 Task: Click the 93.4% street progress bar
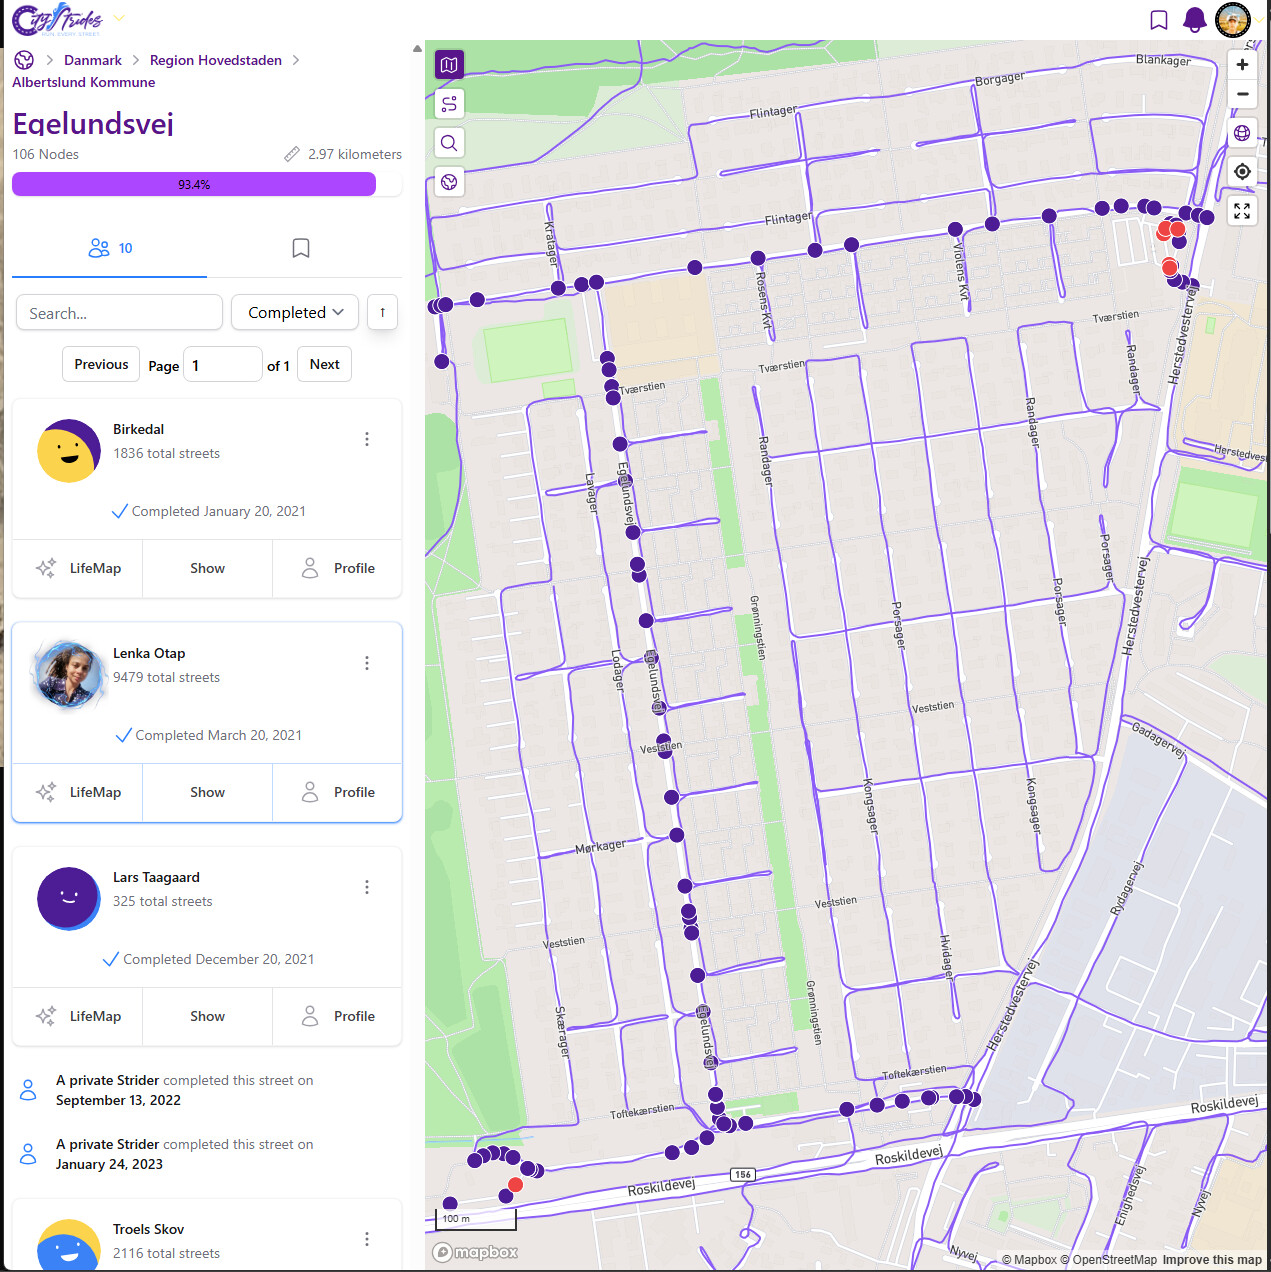click(194, 184)
